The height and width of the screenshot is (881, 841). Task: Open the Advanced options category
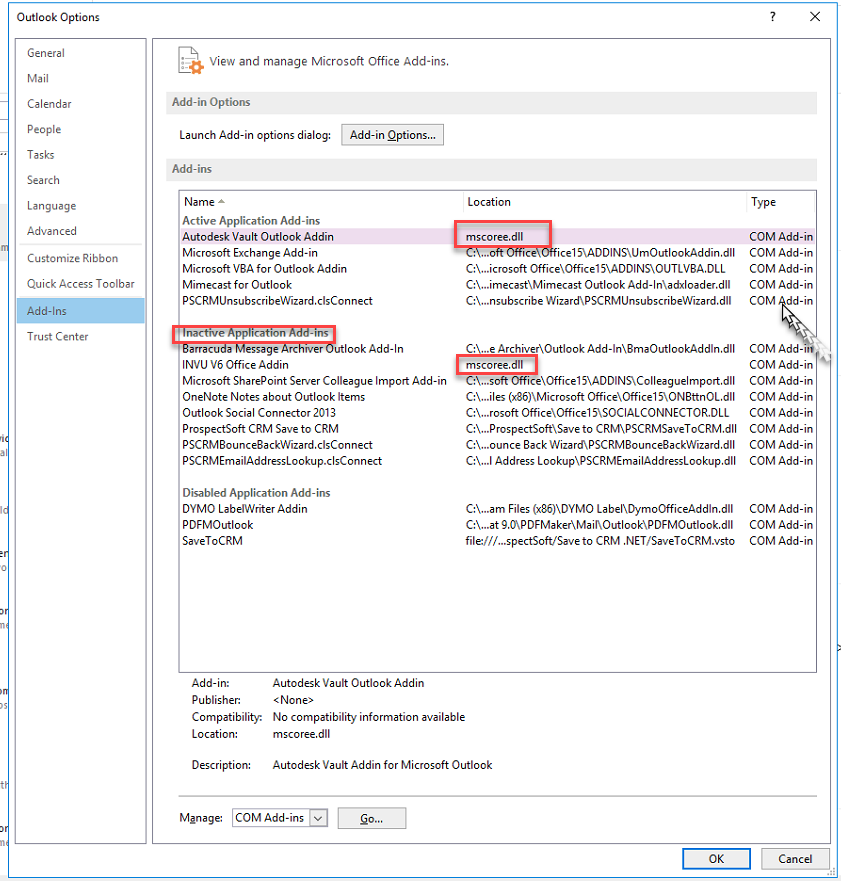(52, 231)
